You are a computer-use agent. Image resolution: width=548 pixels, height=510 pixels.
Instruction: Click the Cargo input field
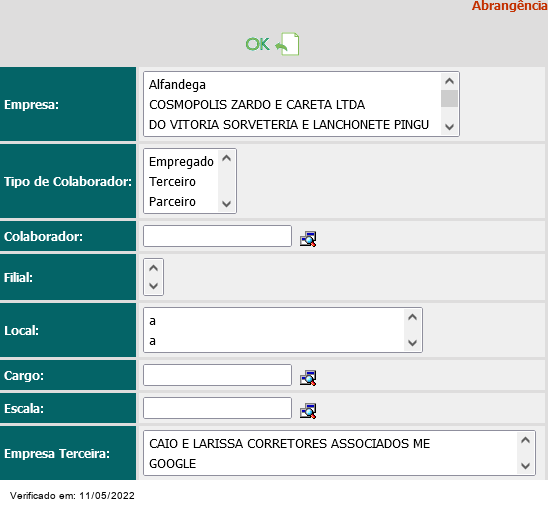217,375
